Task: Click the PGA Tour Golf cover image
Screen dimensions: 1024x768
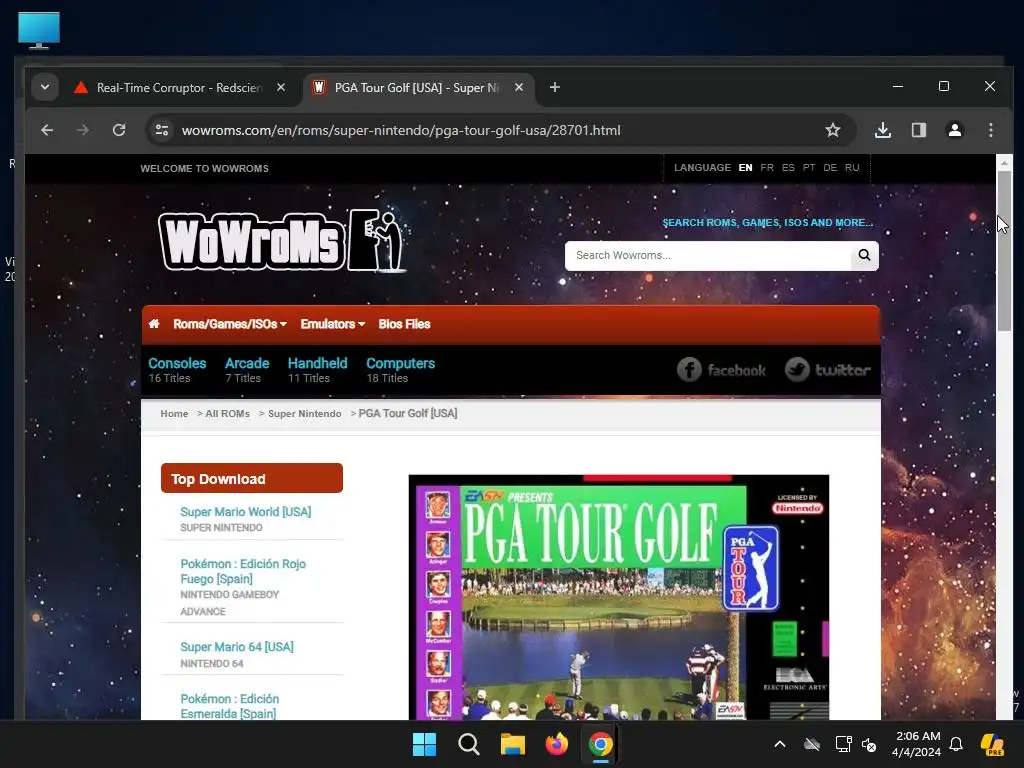Action: [x=618, y=598]
